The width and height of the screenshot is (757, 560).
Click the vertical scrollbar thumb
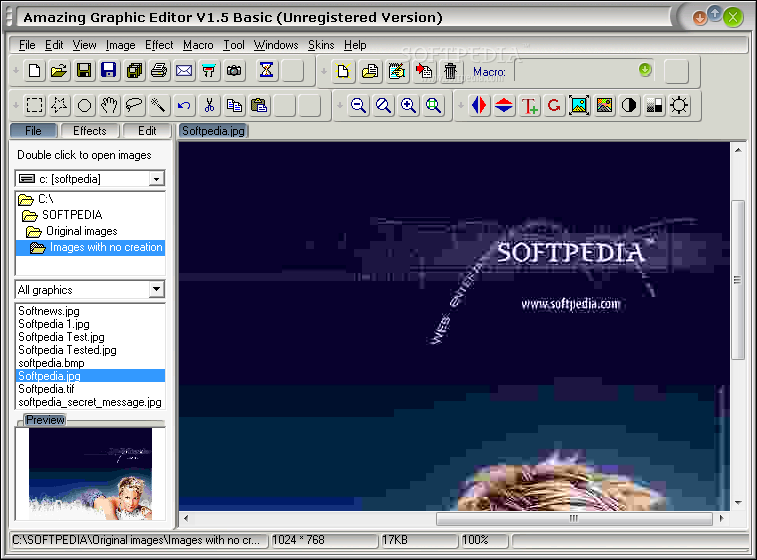coord(738,280)
